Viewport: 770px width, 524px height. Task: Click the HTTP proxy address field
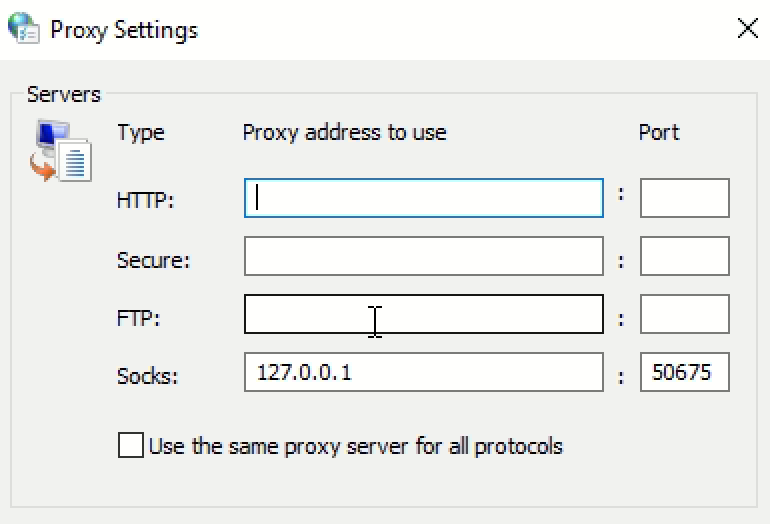423,198
